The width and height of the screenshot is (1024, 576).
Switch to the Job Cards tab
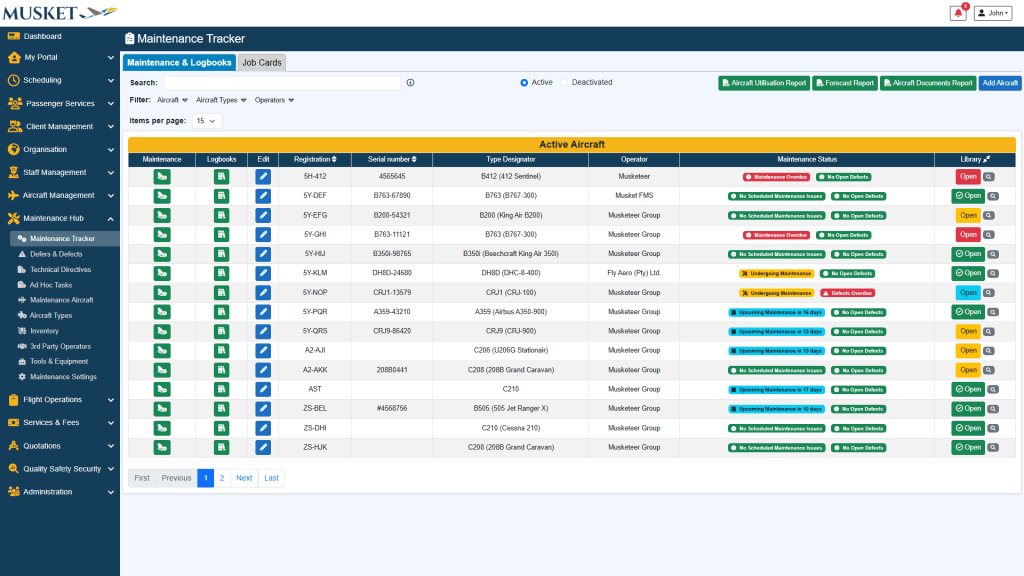pos(262,63)
